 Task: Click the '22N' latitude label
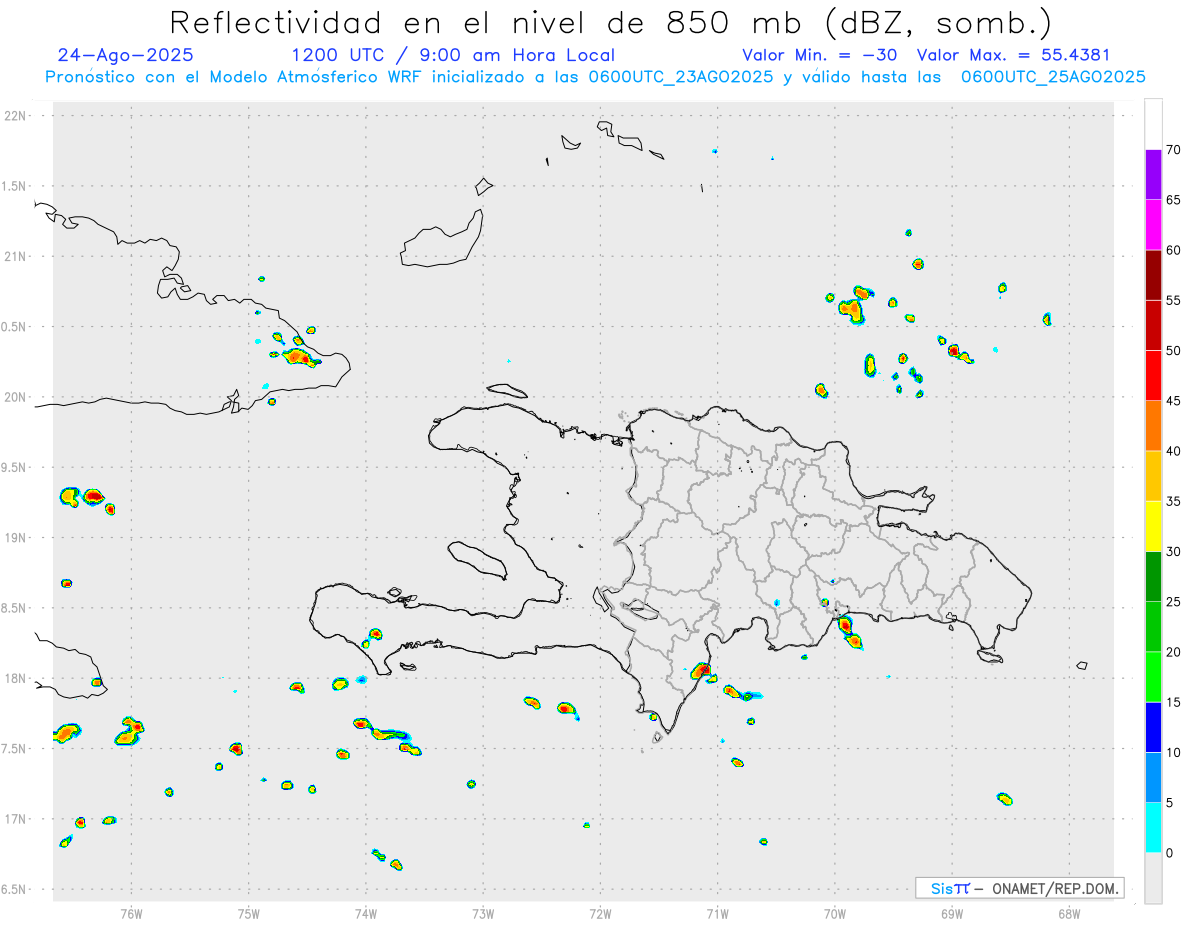point(17,115)
